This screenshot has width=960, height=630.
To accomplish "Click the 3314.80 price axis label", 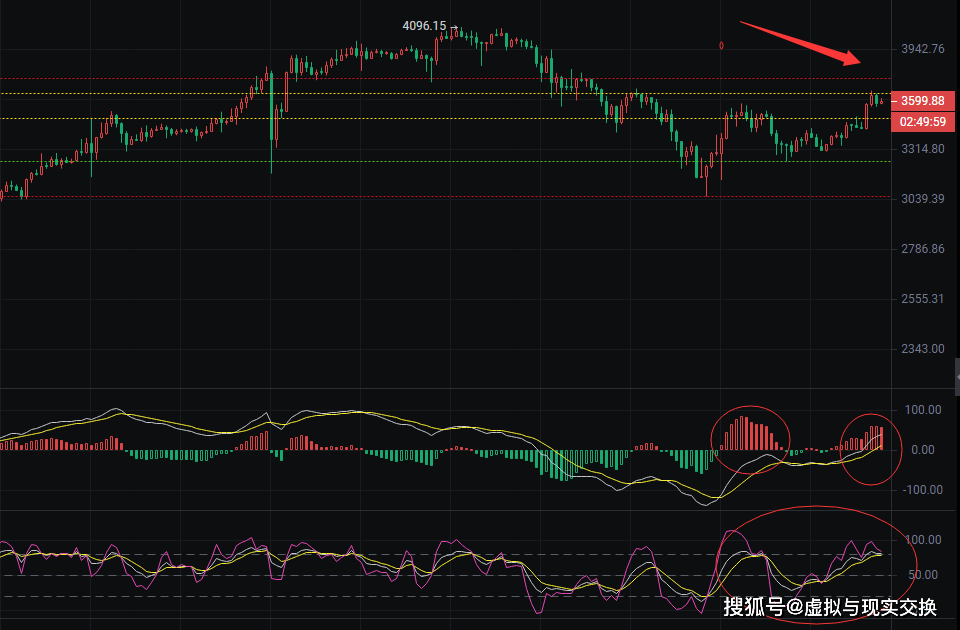I will (x=923, y=149).
